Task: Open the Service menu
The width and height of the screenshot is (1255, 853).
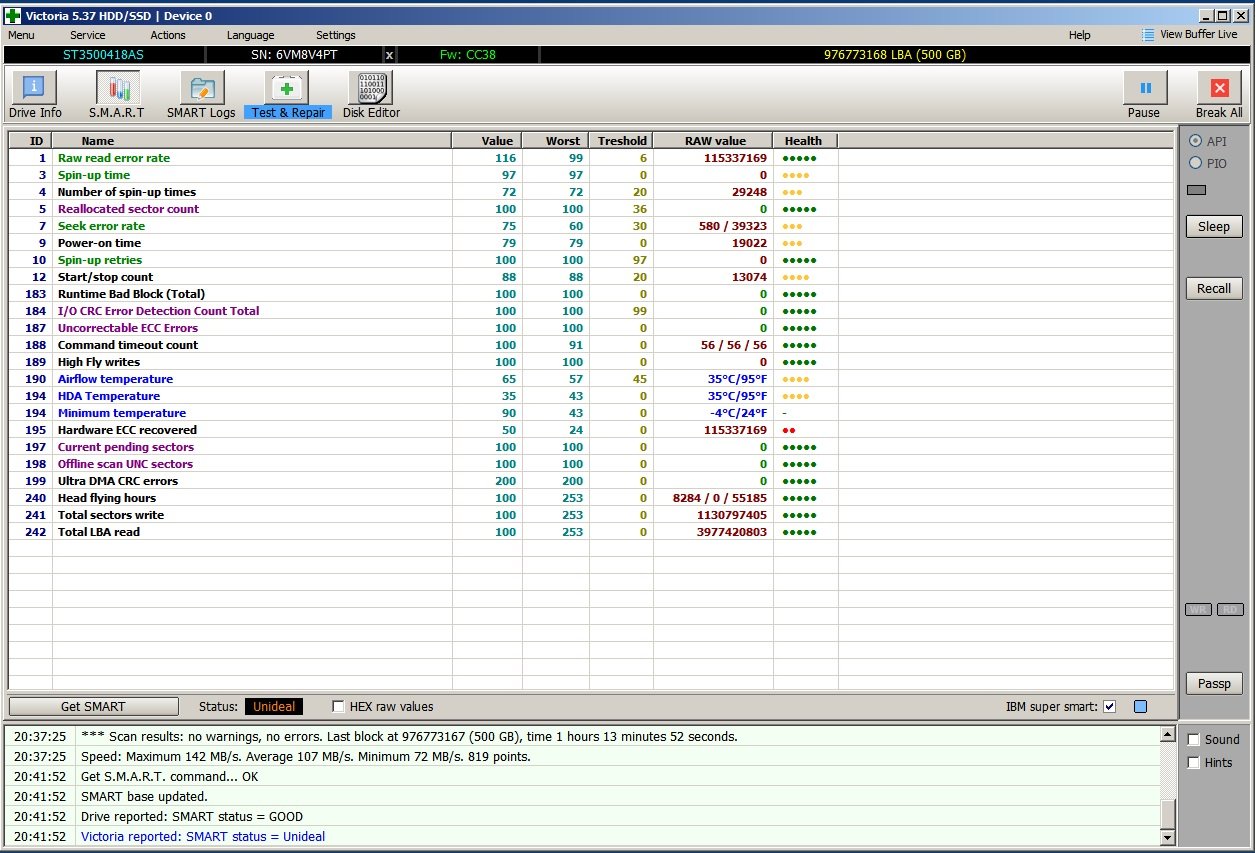Action: [87, 35]
